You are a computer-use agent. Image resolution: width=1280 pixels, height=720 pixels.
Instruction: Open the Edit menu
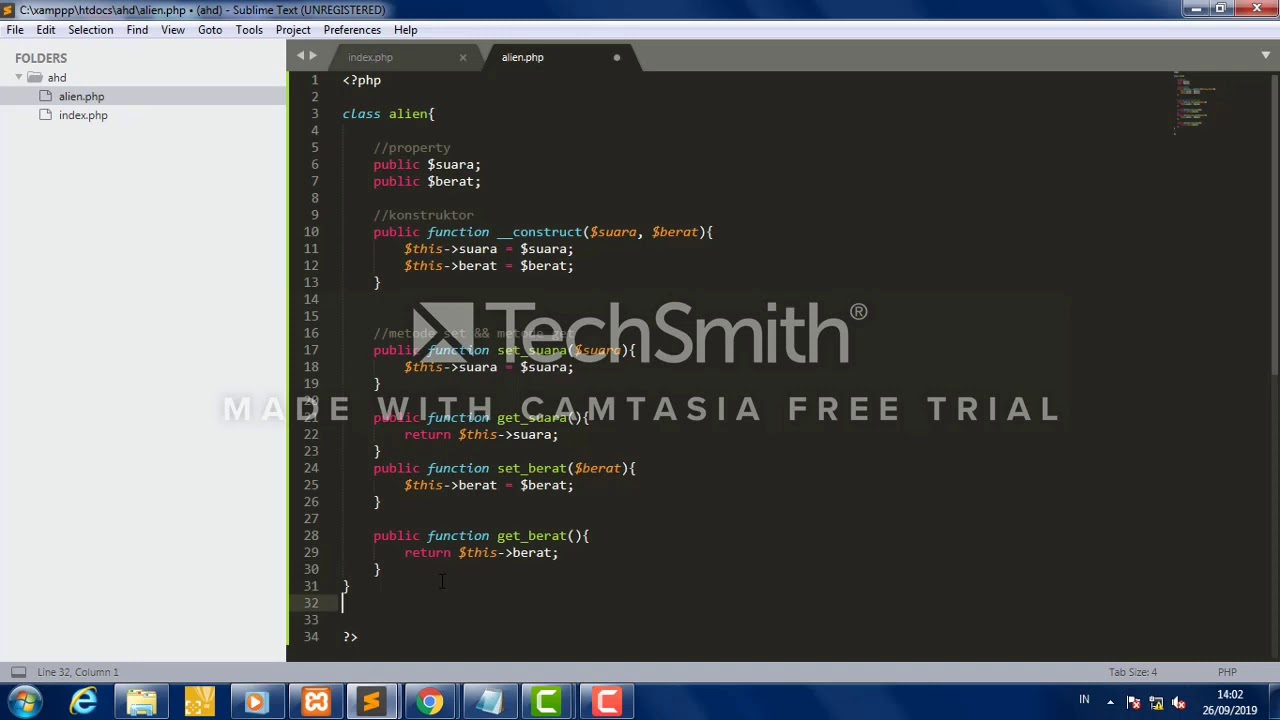pos(46,30)
